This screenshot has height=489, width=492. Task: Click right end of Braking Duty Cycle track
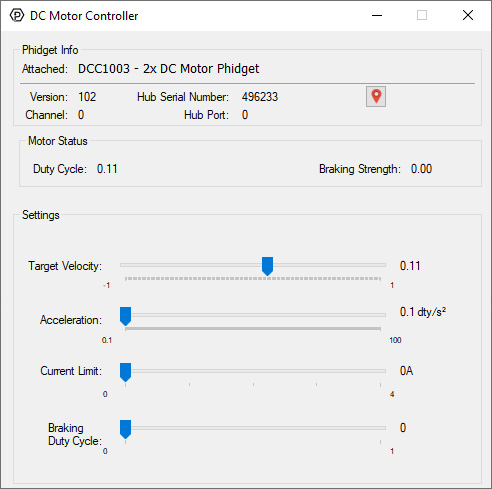pyautogui.click(x=380, y=428)
